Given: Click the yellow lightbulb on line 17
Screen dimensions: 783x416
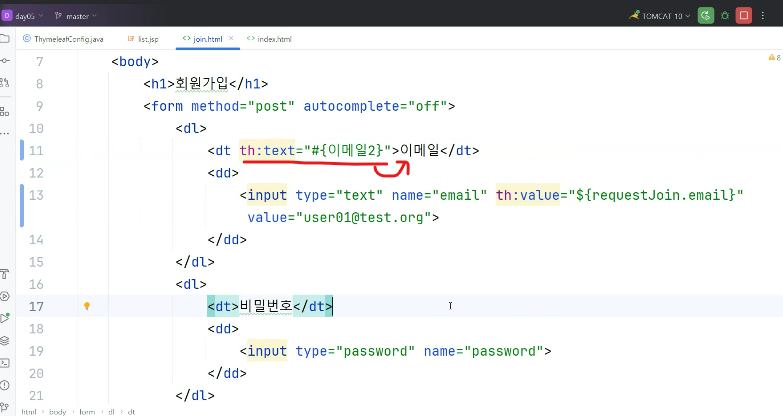Looking at the screenshot, I should click(87, 306).
